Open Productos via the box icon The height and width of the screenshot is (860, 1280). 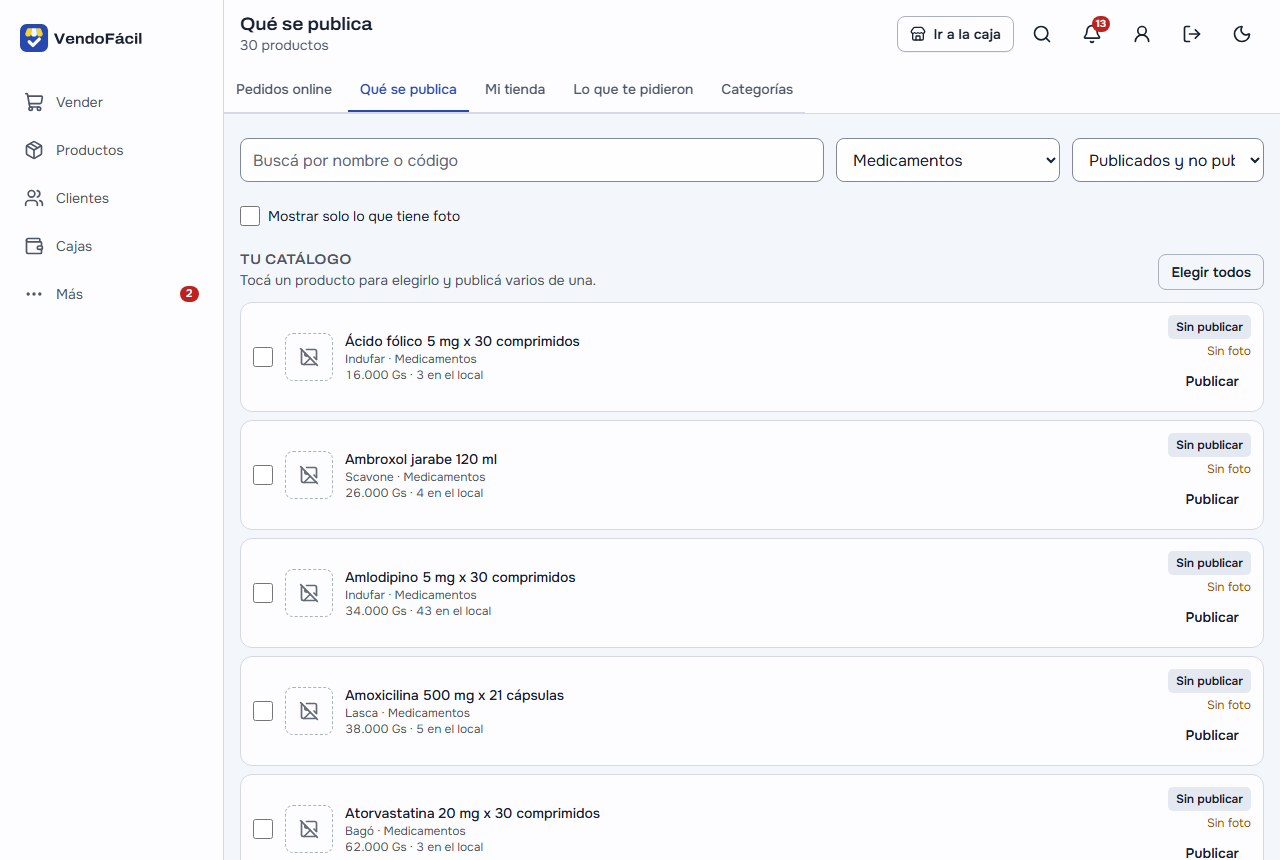[34, 150]
